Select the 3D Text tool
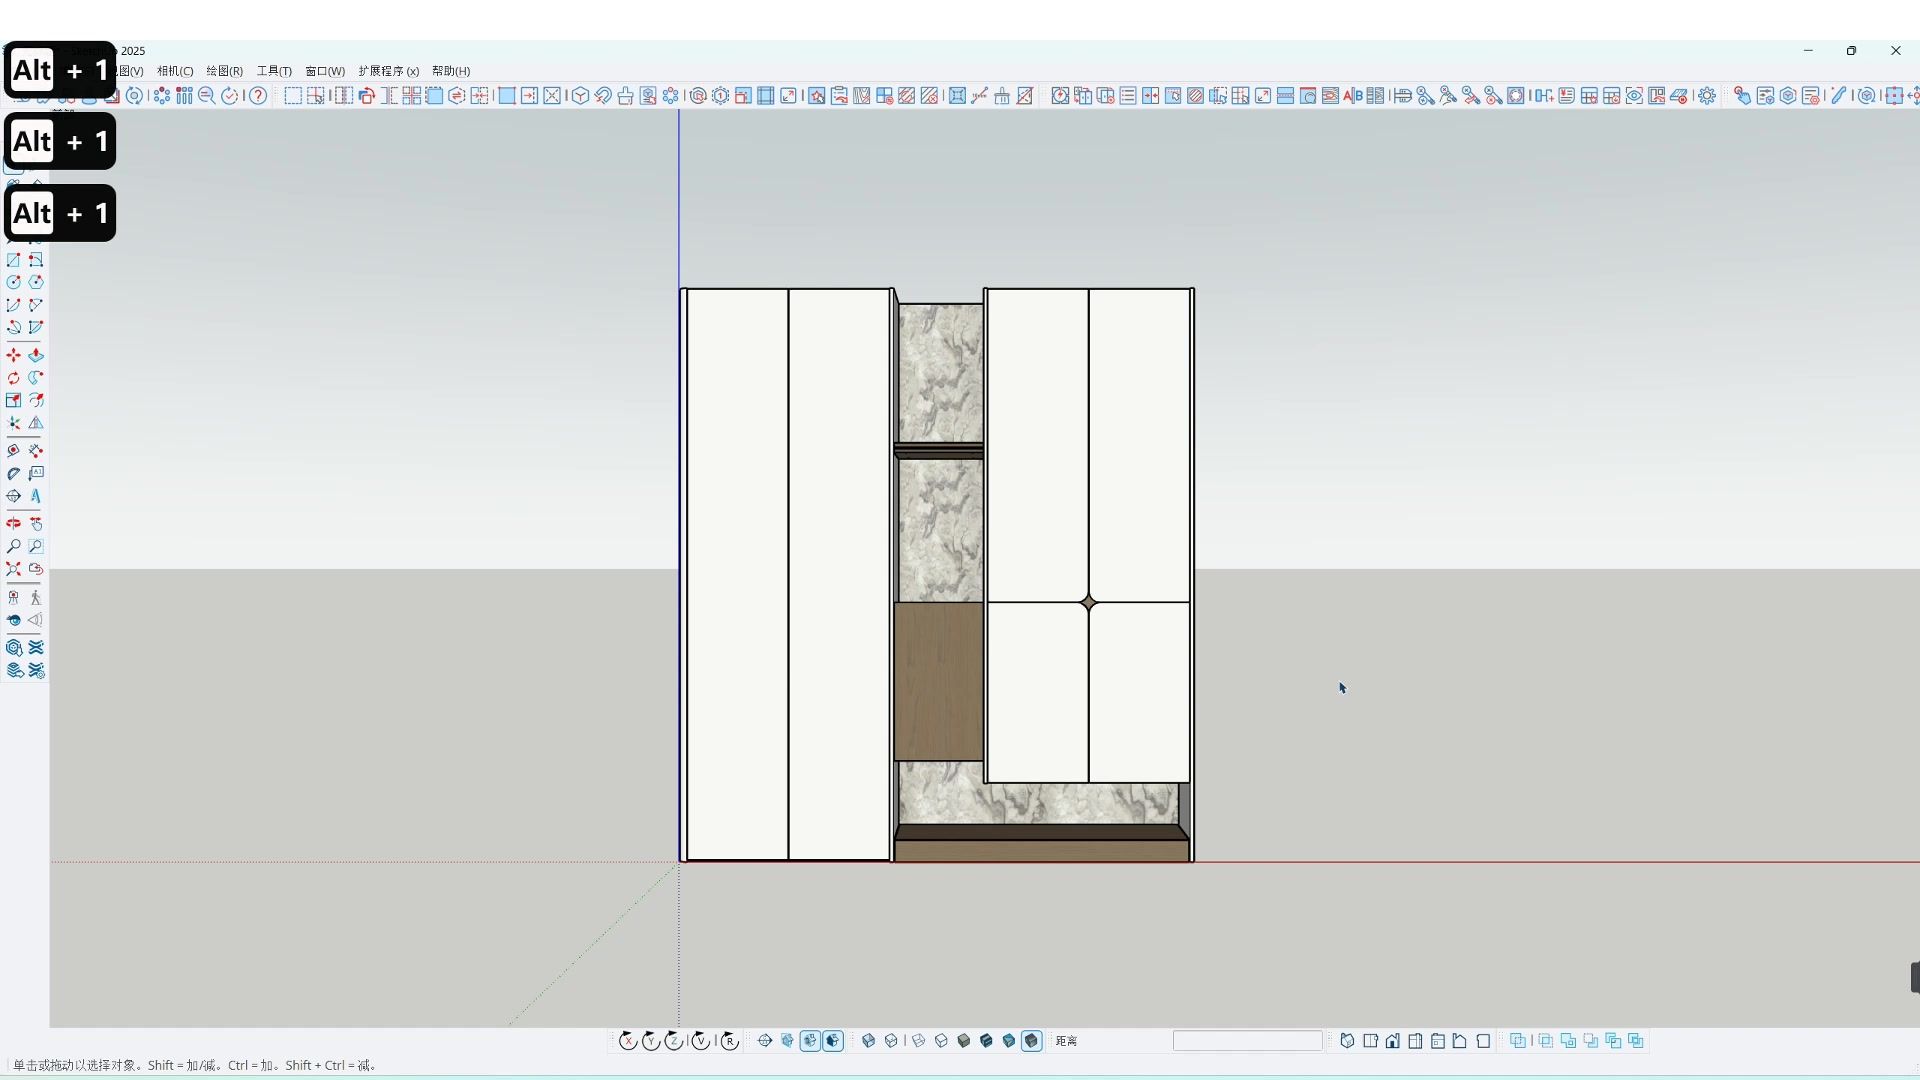The image size is (1920, 1080). 37,496
